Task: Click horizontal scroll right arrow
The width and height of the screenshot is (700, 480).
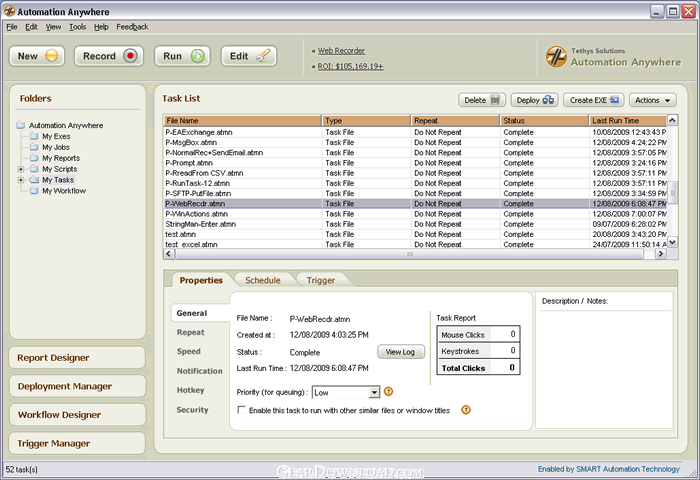Action: (x=661, y=254)
